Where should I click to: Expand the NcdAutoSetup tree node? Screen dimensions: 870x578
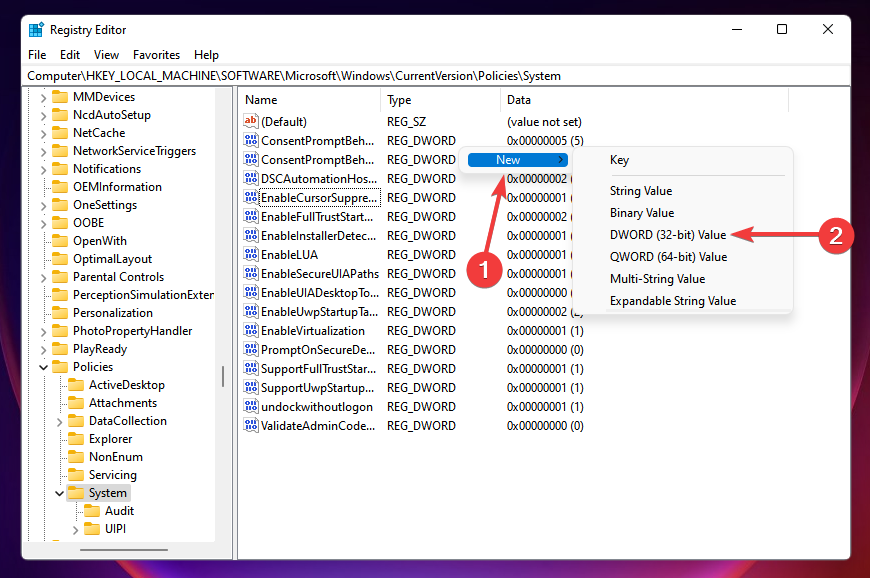43,115
